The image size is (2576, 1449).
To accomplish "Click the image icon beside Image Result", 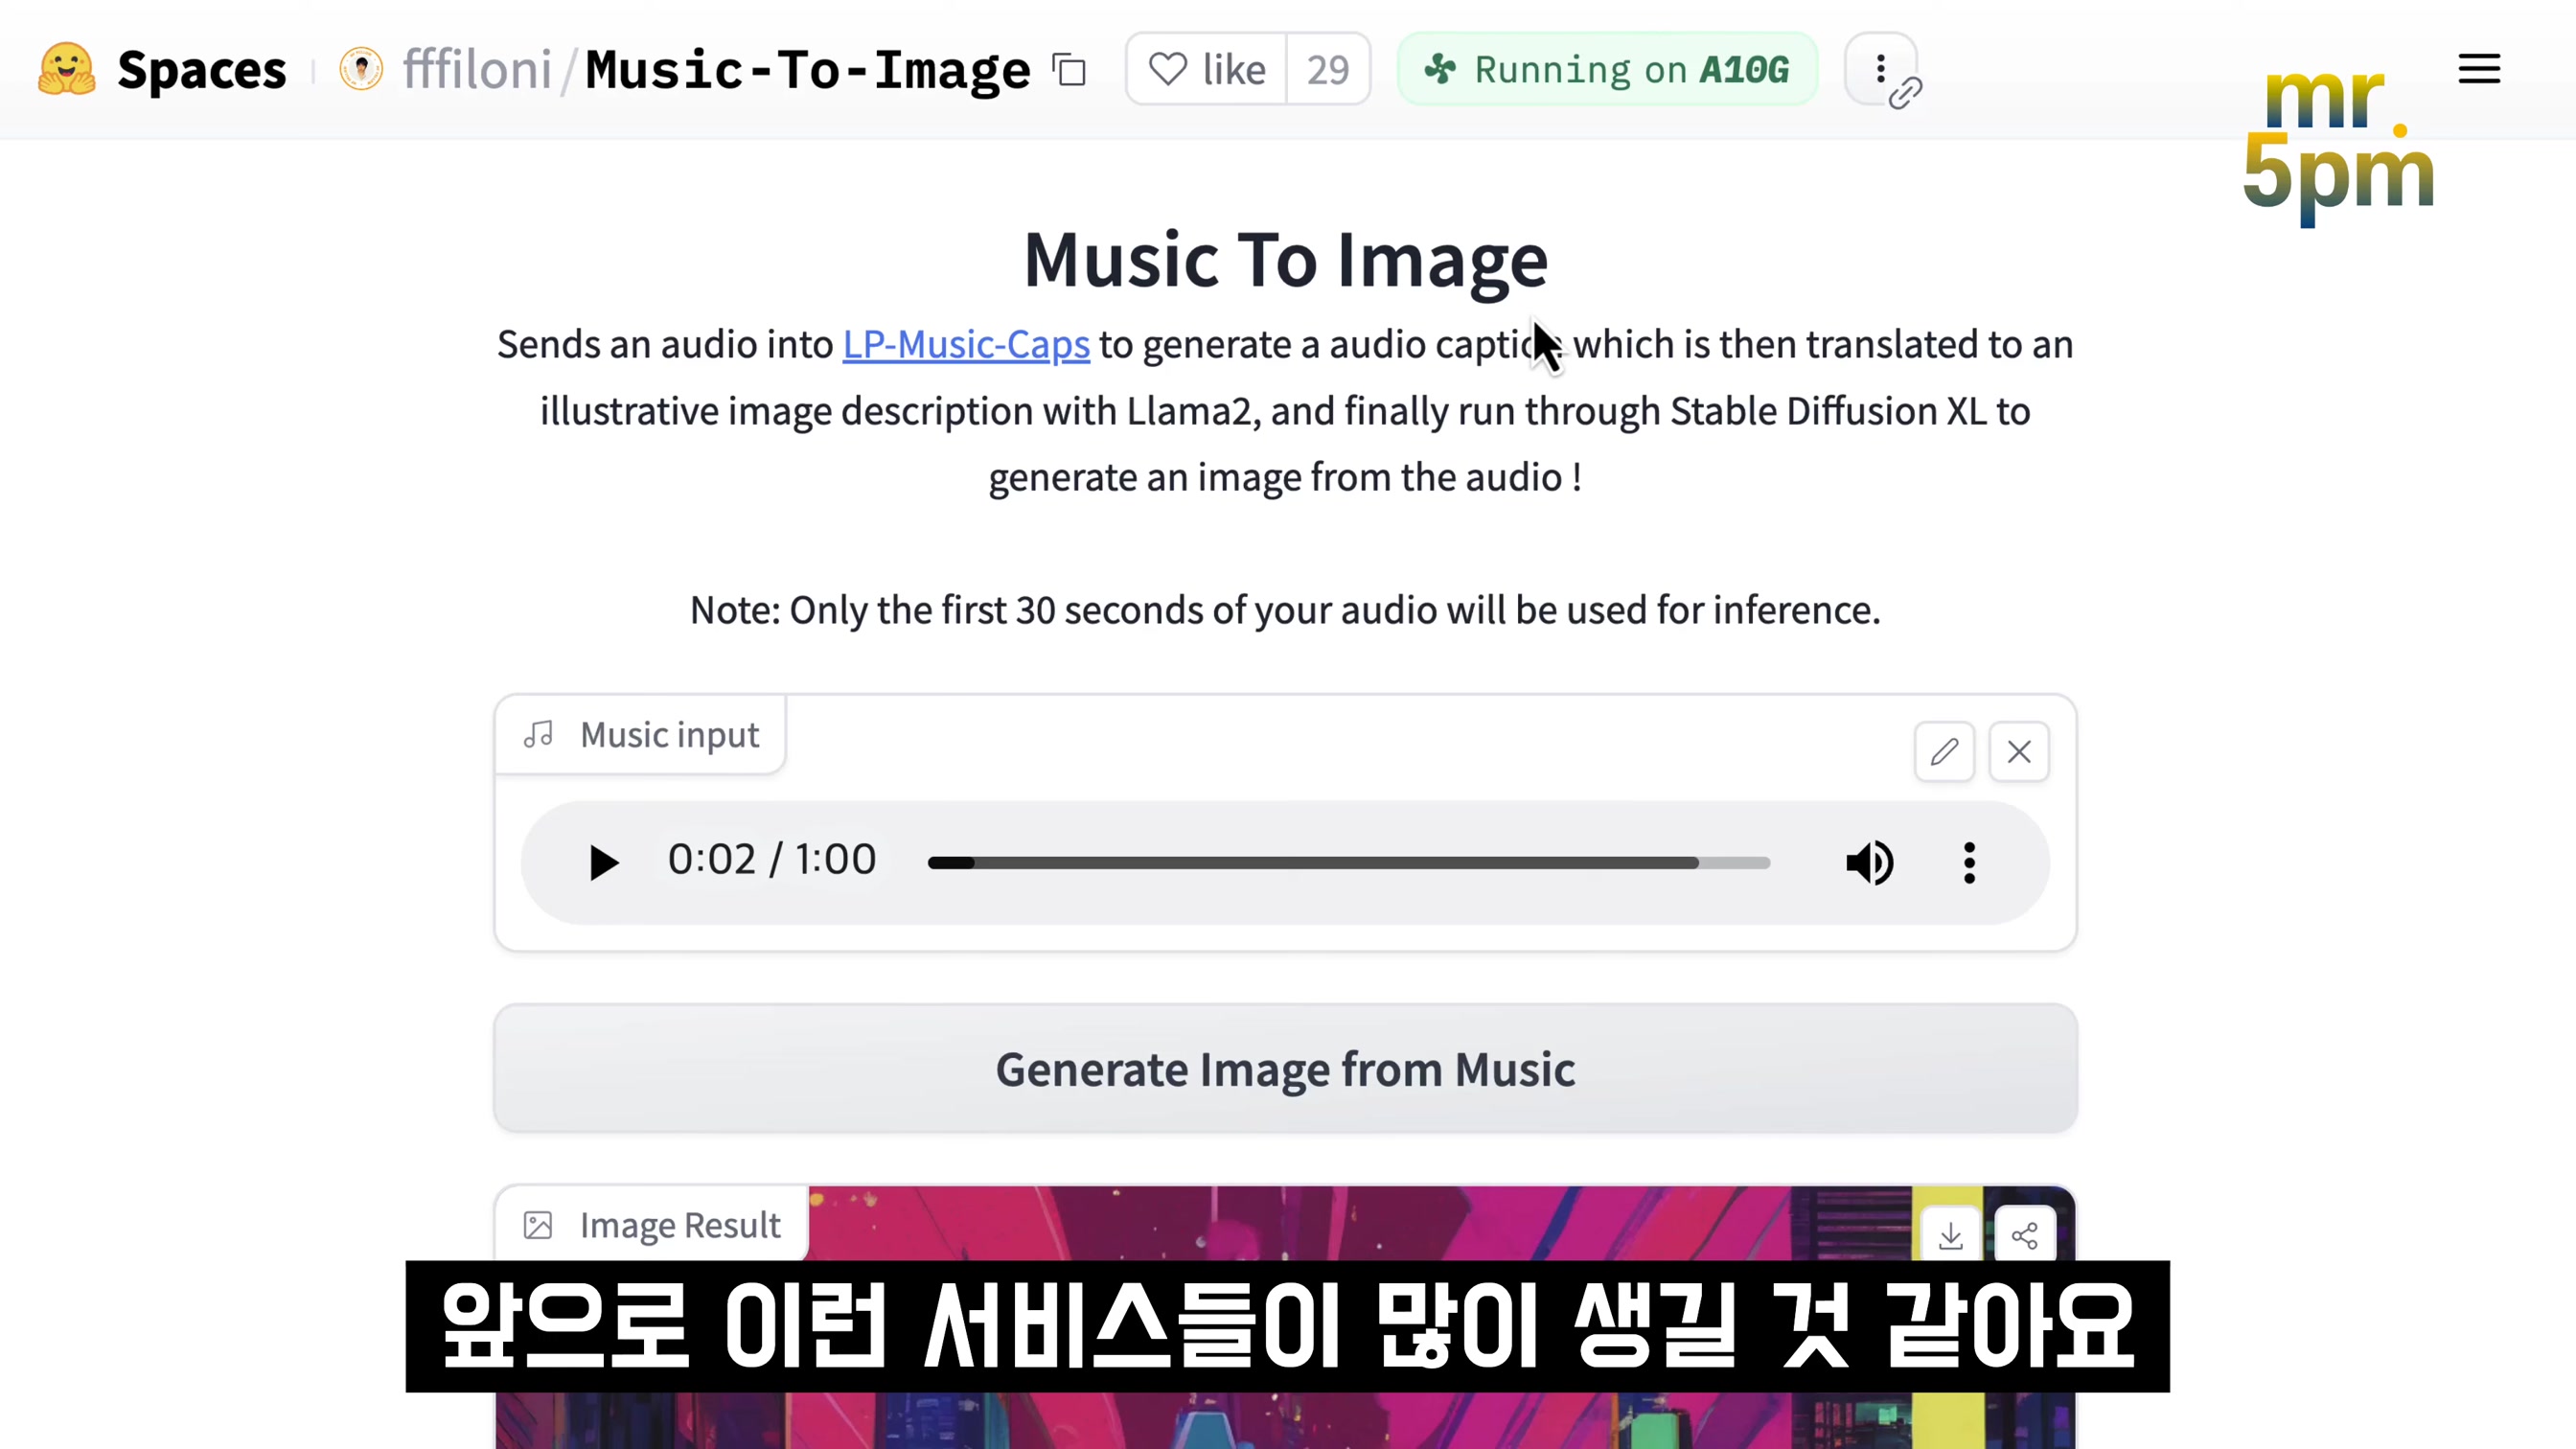I will click(538, 1225).
